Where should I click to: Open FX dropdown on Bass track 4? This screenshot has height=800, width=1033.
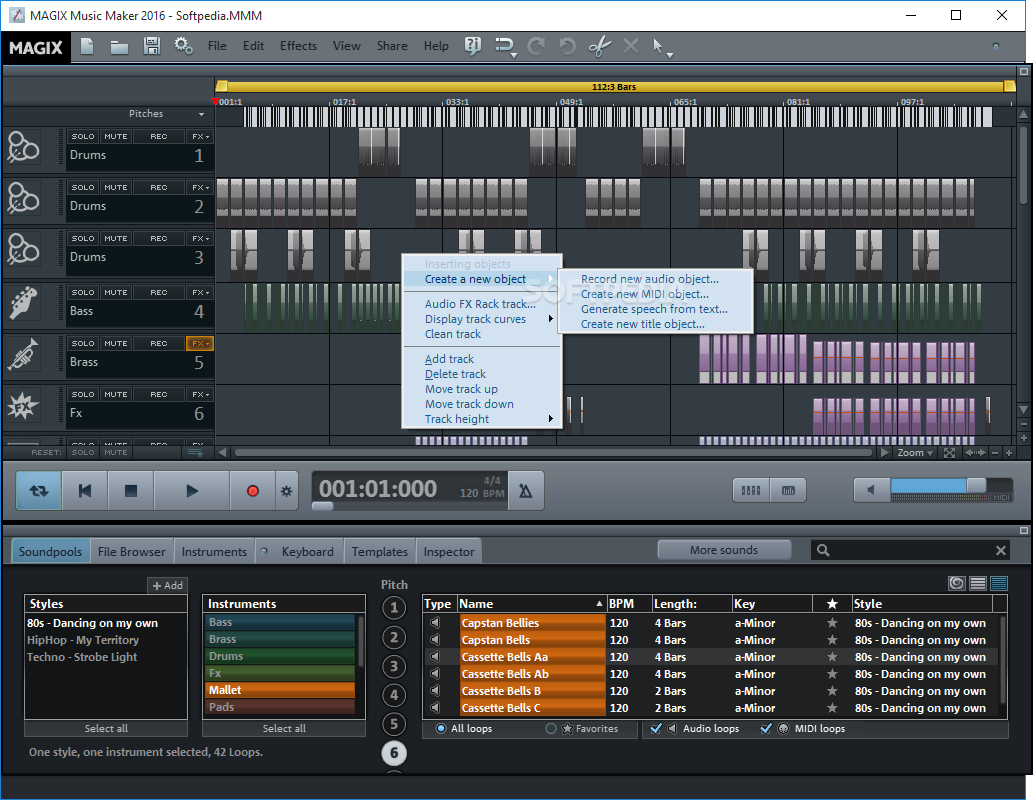pyautogui.click(x=200, y=293)
